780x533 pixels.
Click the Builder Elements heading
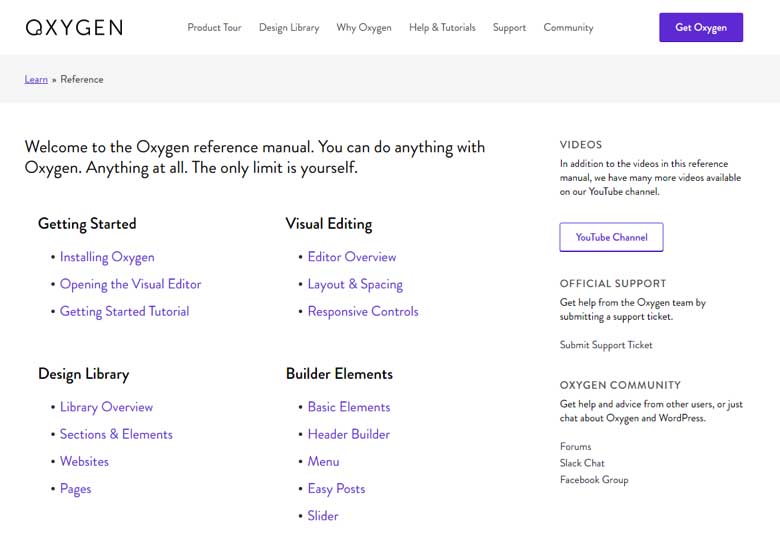pos(339,374)
